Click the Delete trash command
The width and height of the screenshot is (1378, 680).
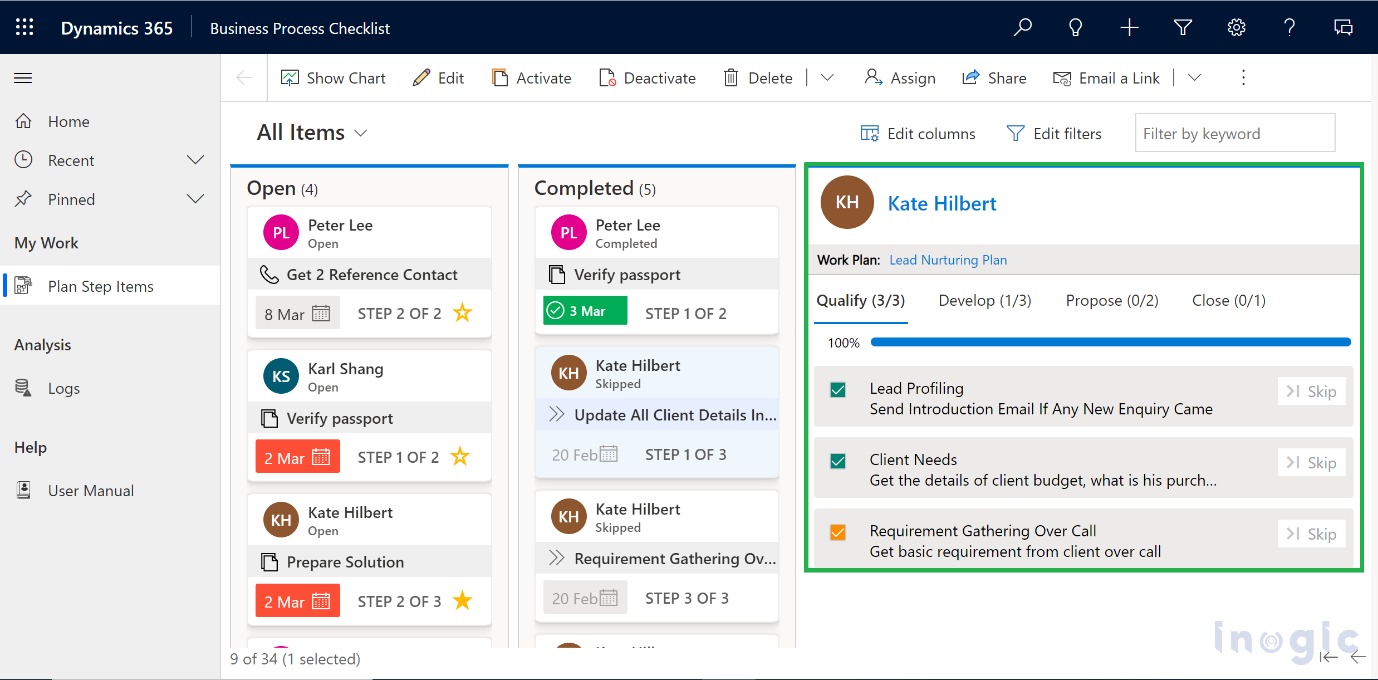(x=758, y=78)
